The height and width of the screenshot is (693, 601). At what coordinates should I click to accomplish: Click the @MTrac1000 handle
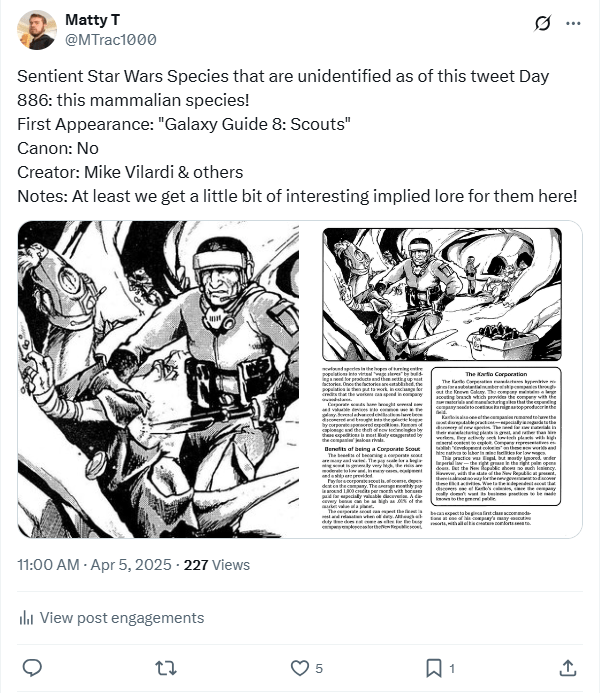[x=110, y=40]
